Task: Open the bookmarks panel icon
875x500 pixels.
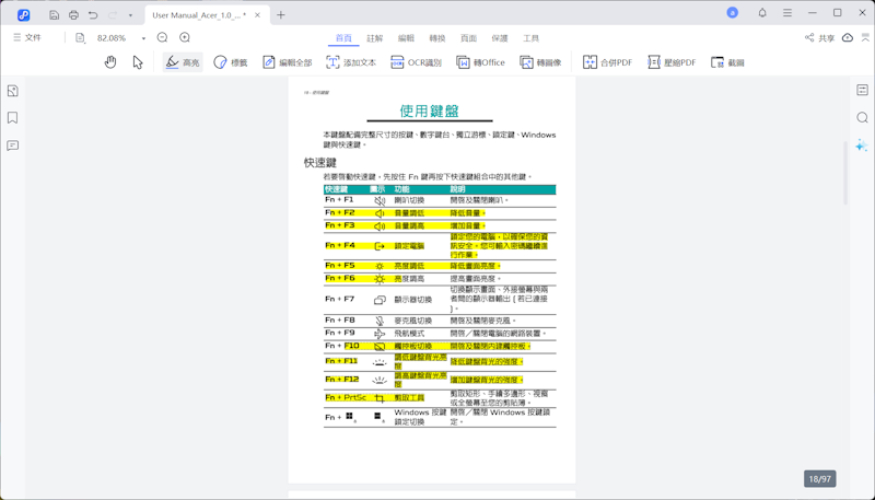Action: 13,117
